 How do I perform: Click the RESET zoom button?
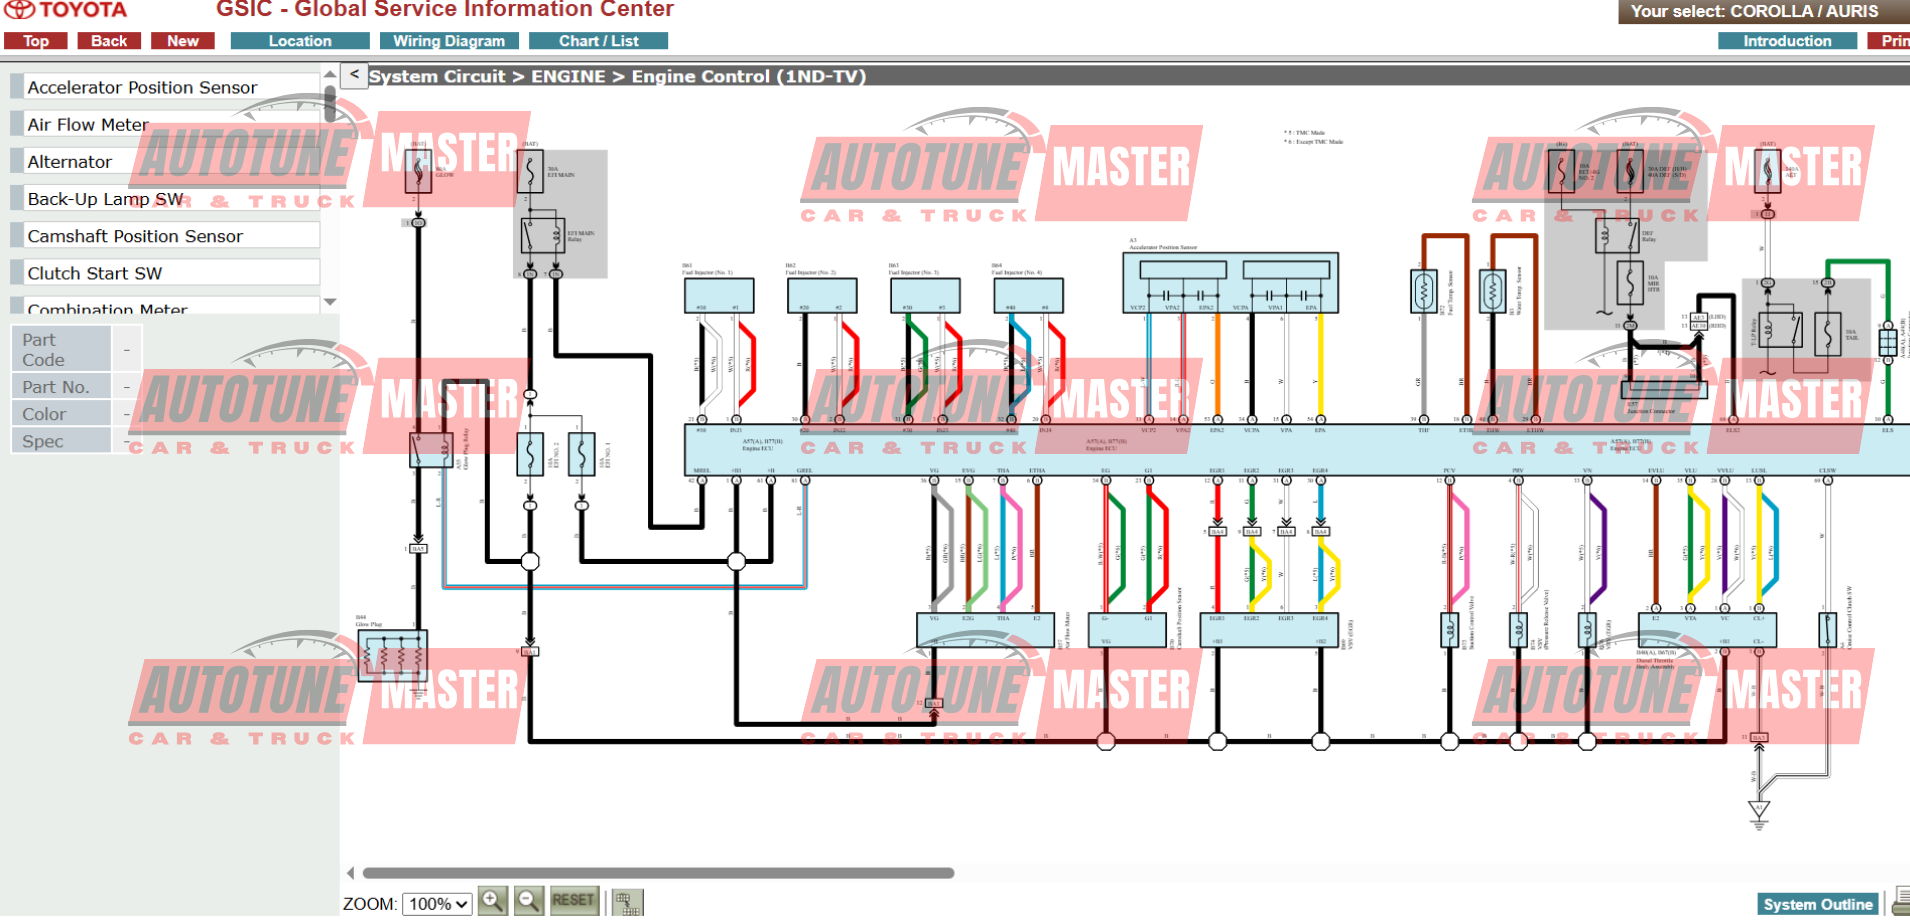pyautogui.click(x=573, y=901)
